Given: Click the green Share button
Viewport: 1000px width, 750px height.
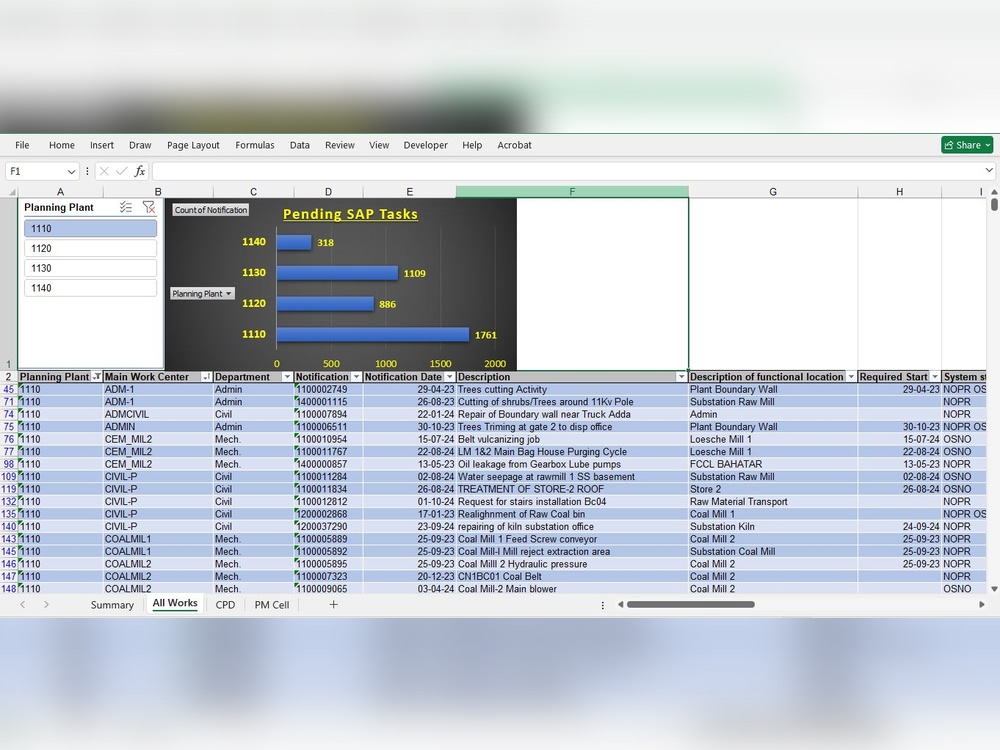Looking at the screenshot, I should tap(965, 145).
